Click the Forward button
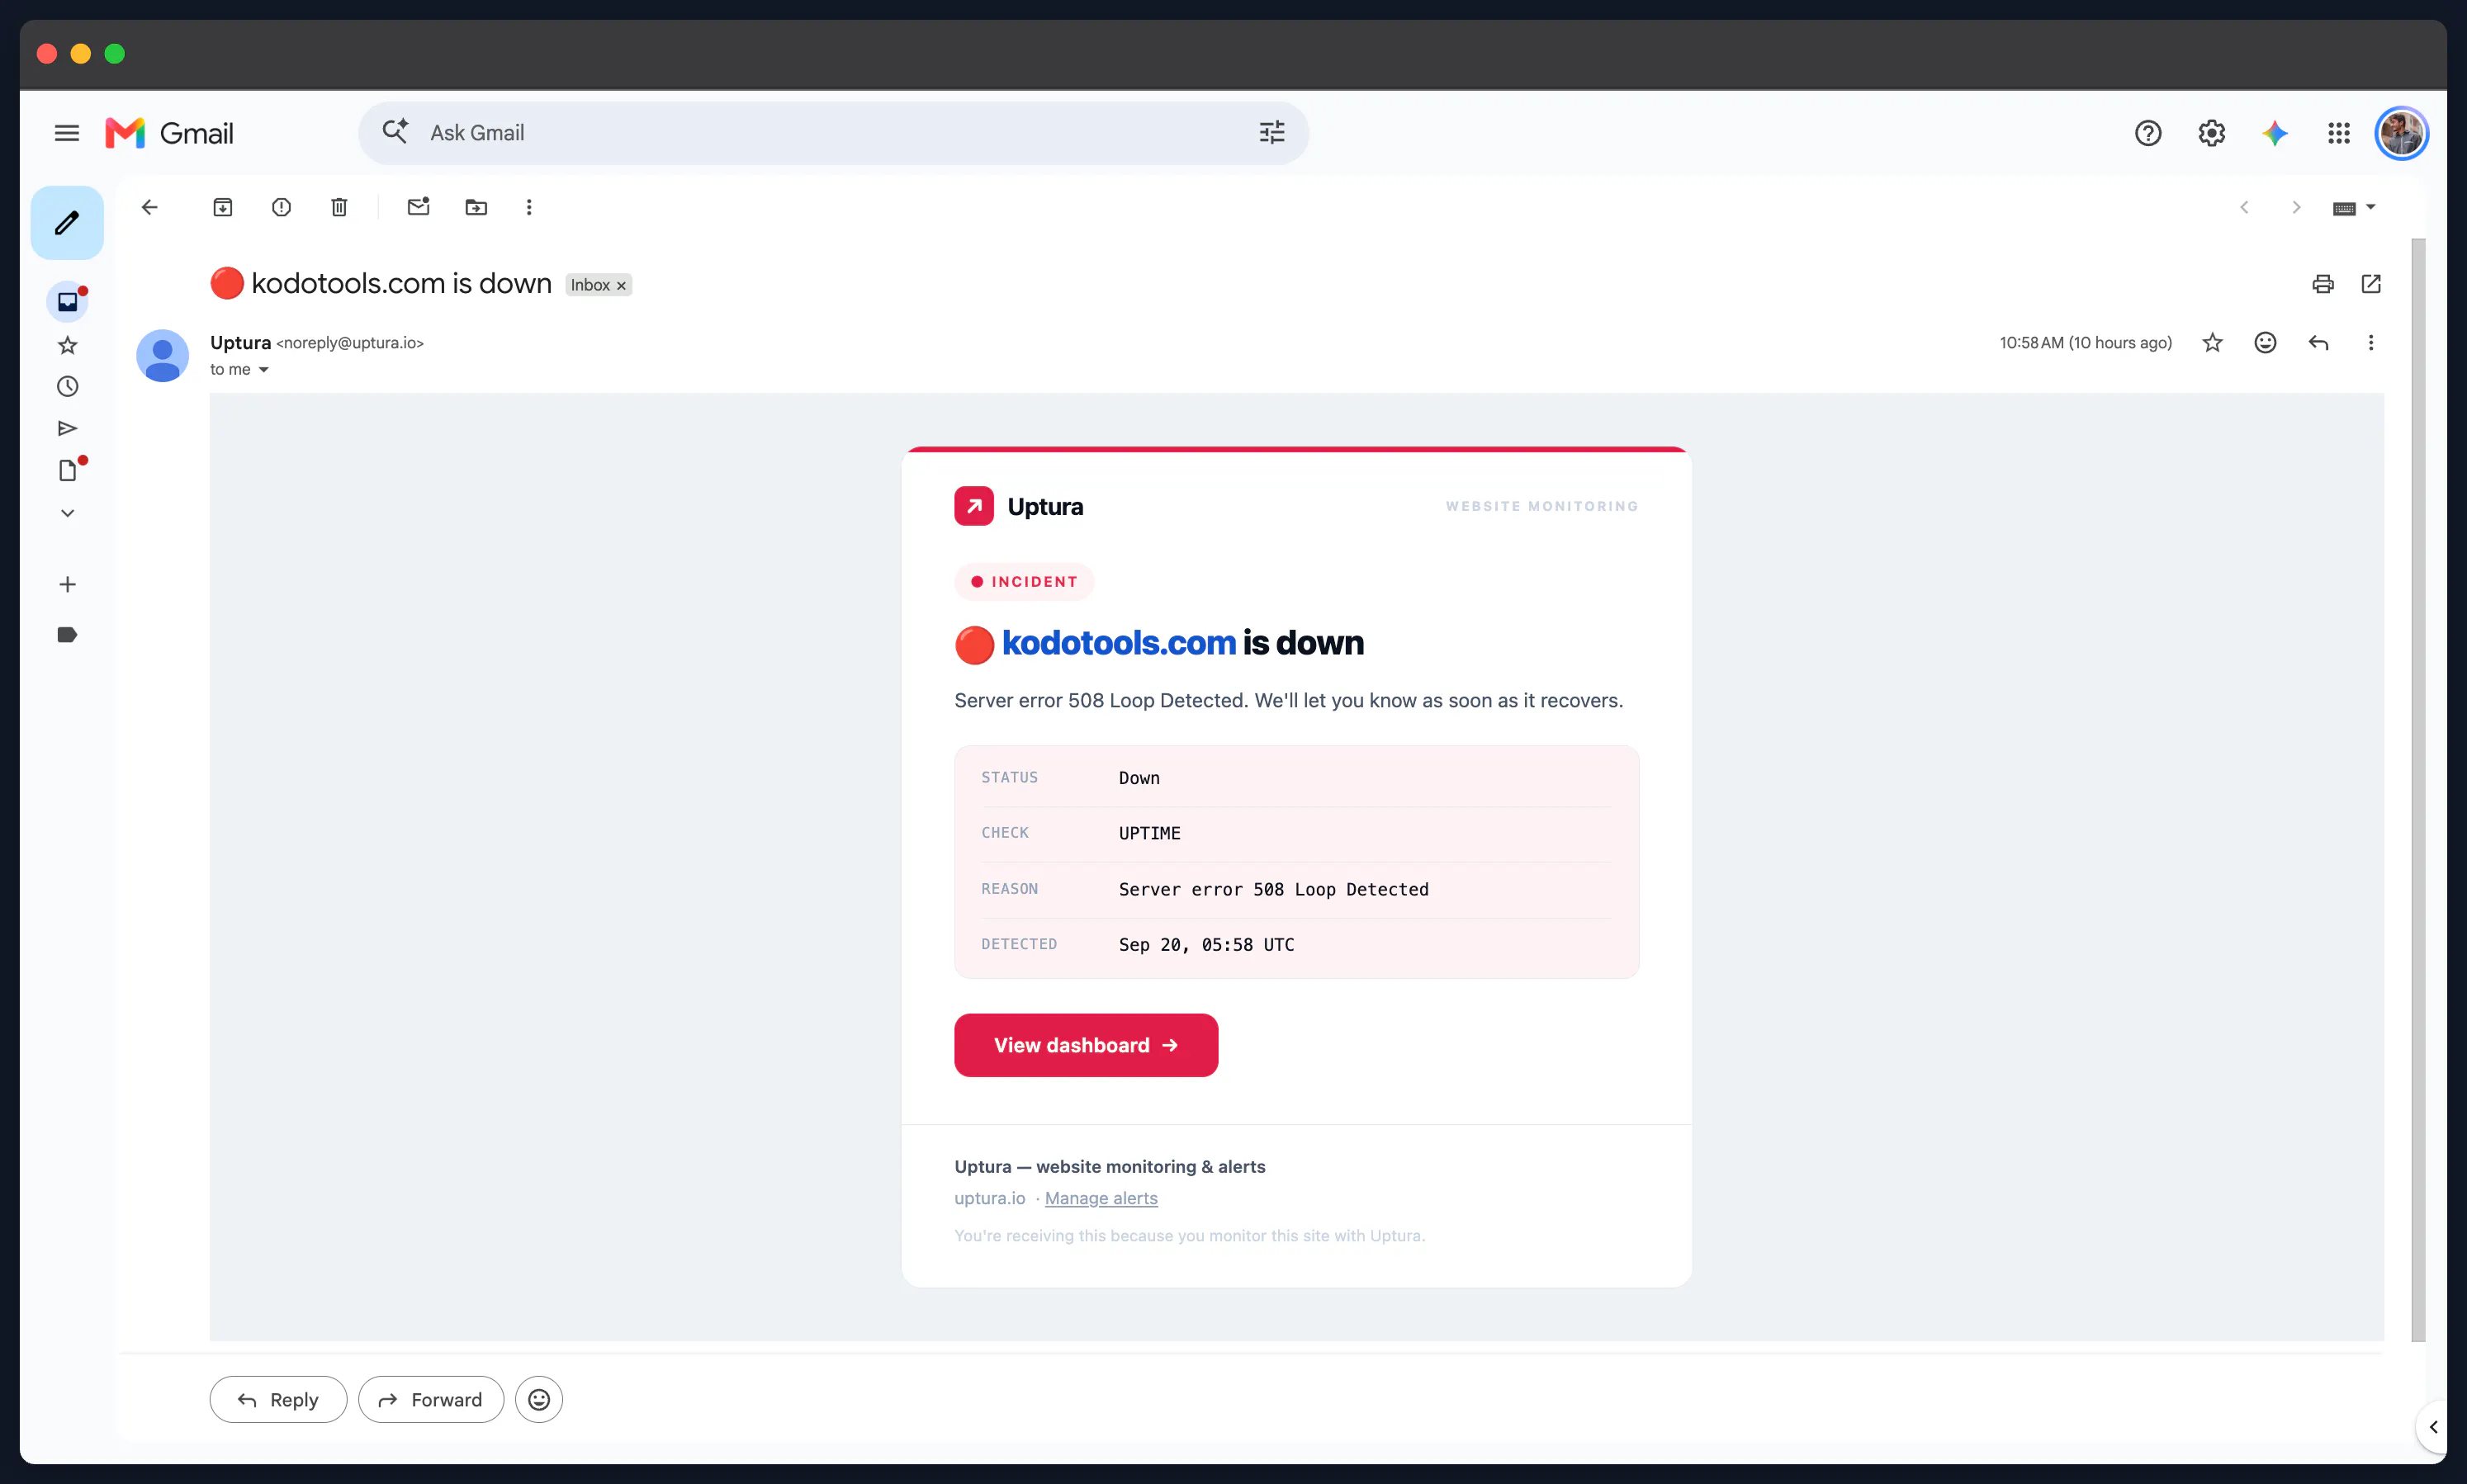Screen dimensions: 2467x1484 pyautogui.click(x=431, y=1400)
